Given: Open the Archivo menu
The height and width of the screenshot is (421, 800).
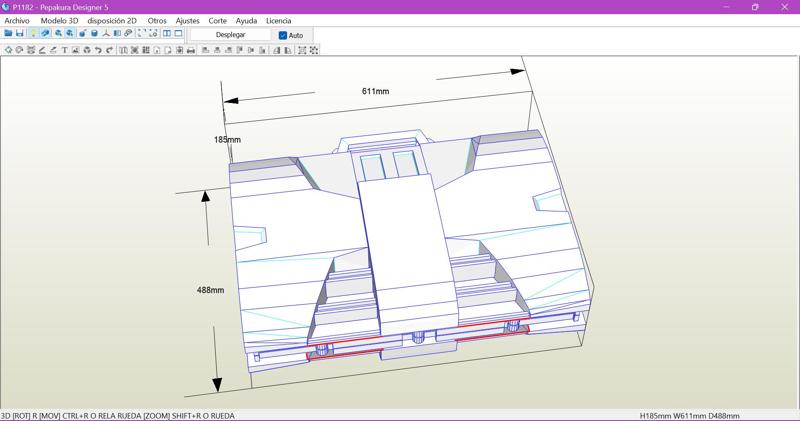Looking at the screenshot, I should [17, 20].
